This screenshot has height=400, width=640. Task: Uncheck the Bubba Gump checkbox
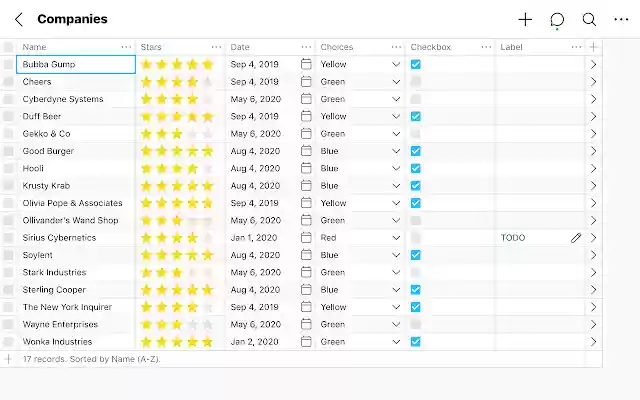[x=416, y=64]
